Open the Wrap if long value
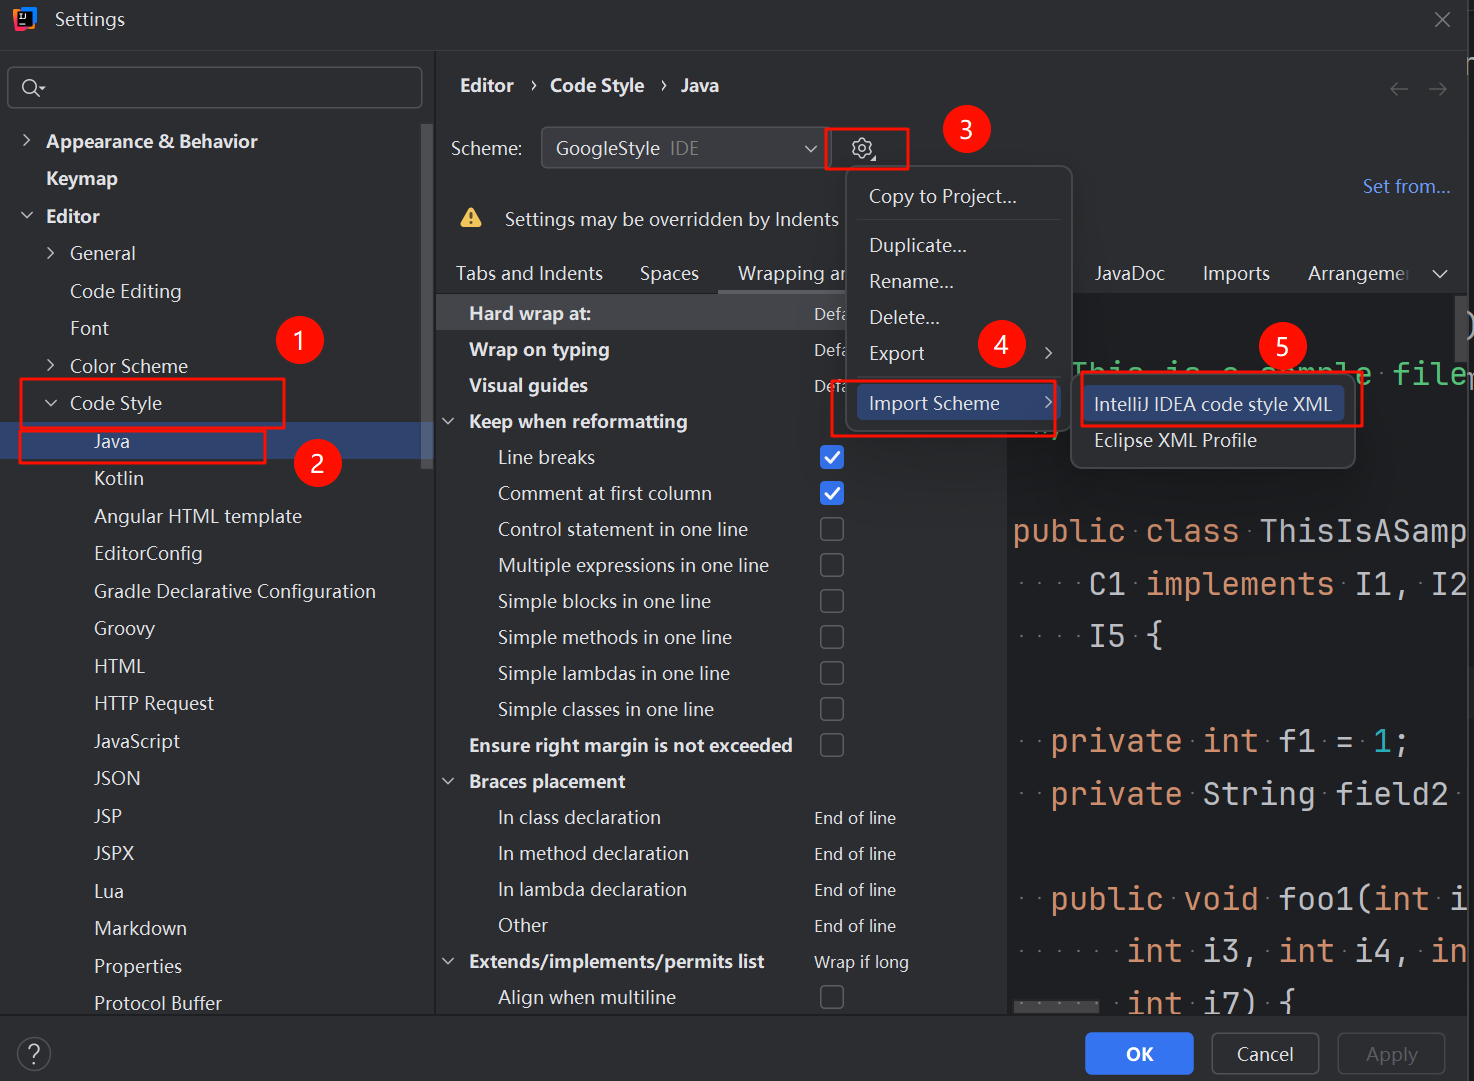 861,962
